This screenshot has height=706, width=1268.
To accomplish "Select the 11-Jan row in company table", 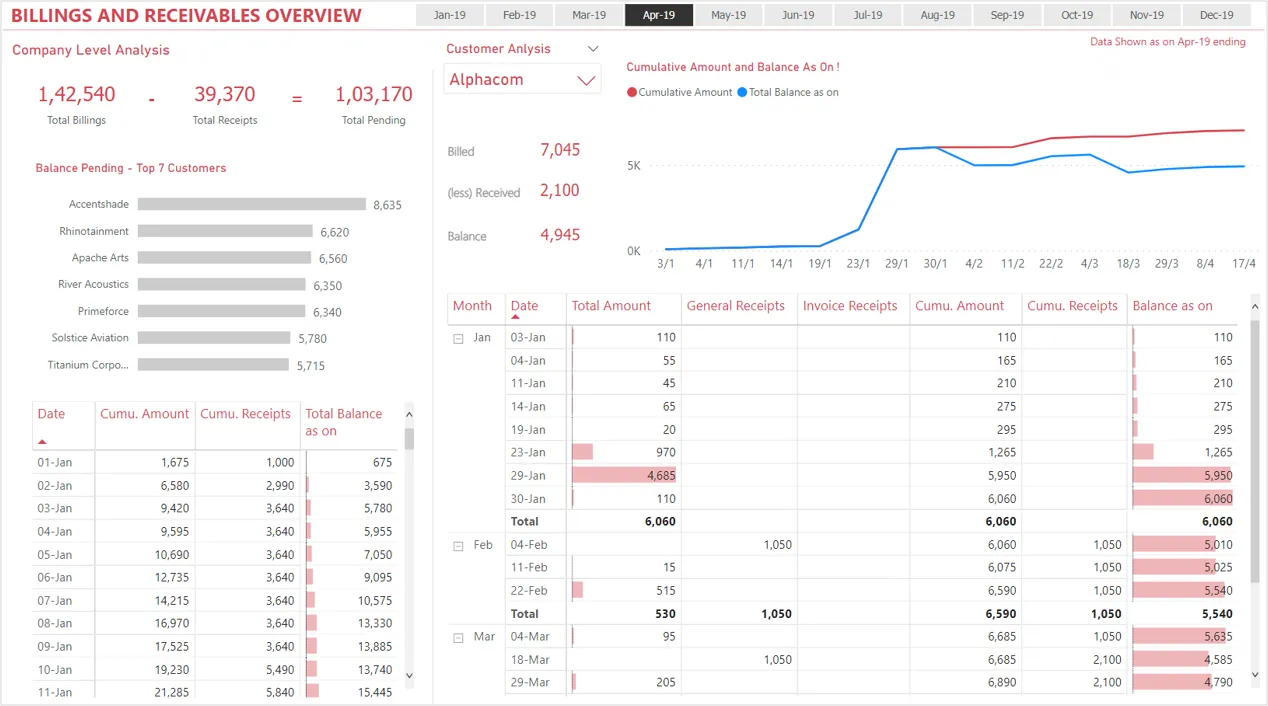I will (x=215, y=690).
